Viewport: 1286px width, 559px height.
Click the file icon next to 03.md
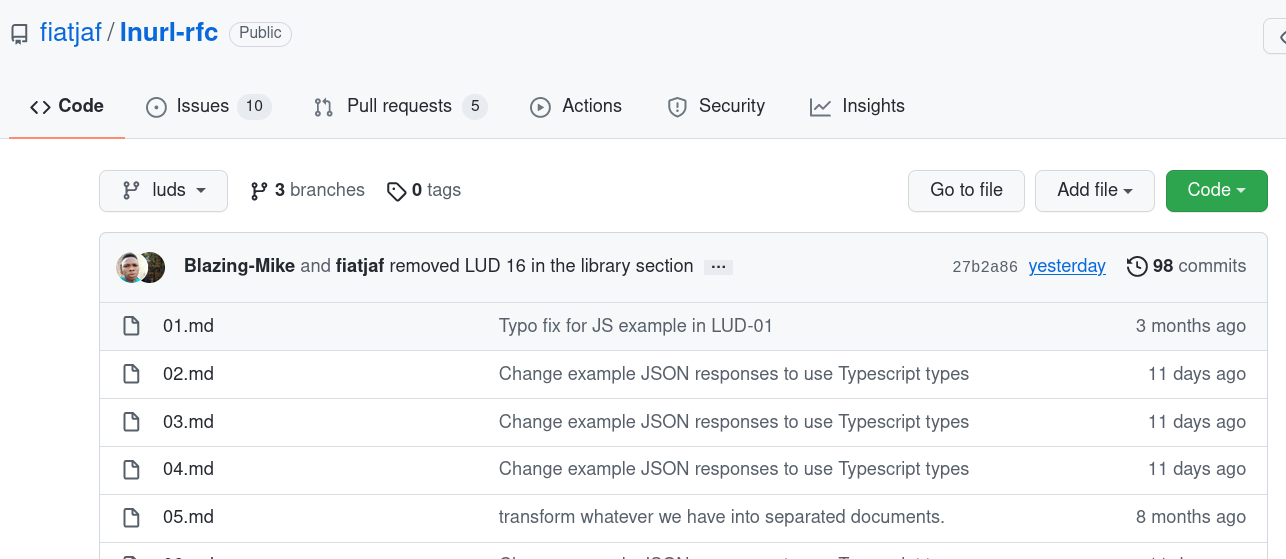click(x=131, y=422)
